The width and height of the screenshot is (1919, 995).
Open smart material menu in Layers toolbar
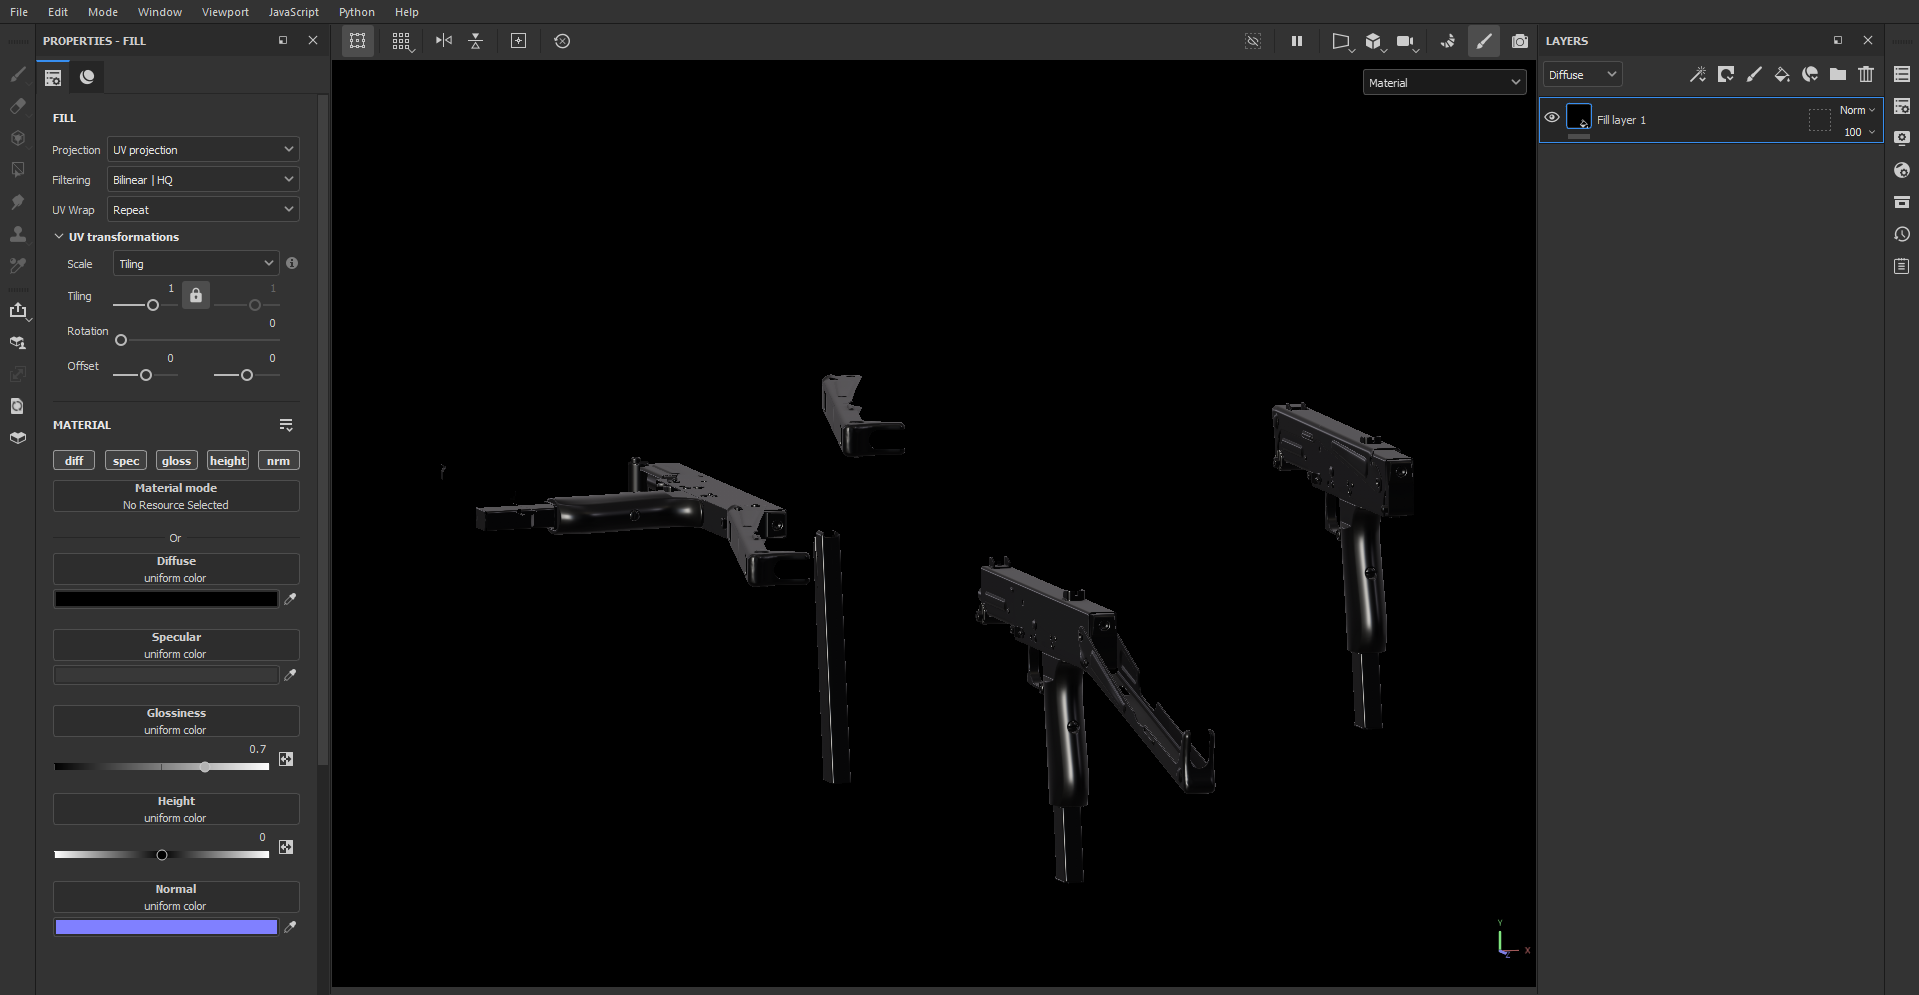point(1810,74)
